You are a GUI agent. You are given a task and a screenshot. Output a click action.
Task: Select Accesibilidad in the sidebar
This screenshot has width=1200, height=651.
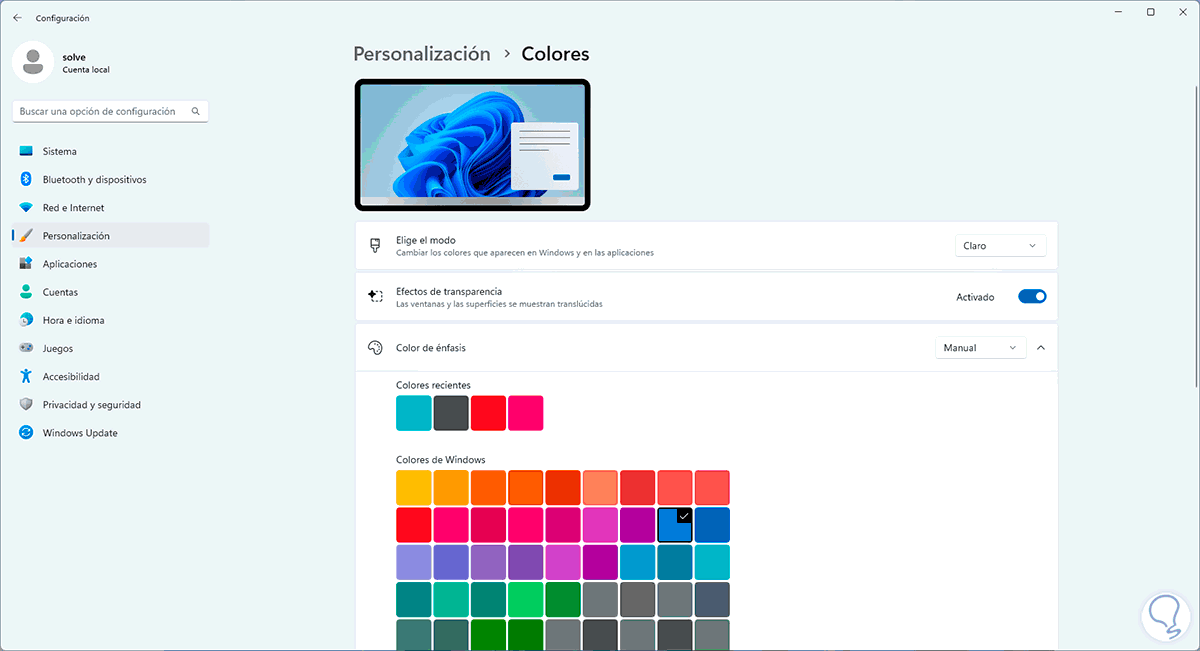(x=110, y=377)
